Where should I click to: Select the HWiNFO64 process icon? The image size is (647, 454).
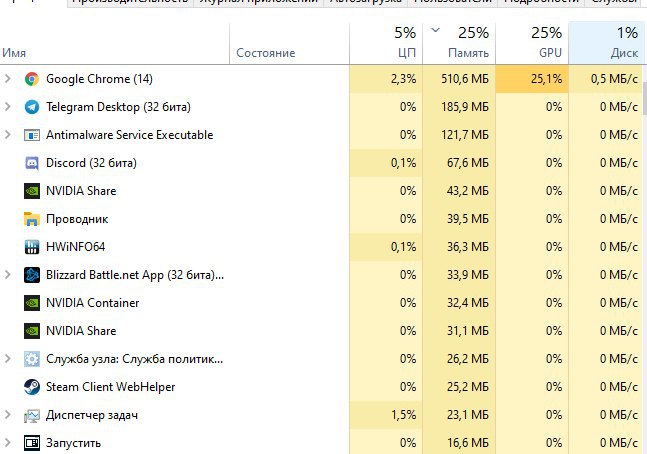32,247
